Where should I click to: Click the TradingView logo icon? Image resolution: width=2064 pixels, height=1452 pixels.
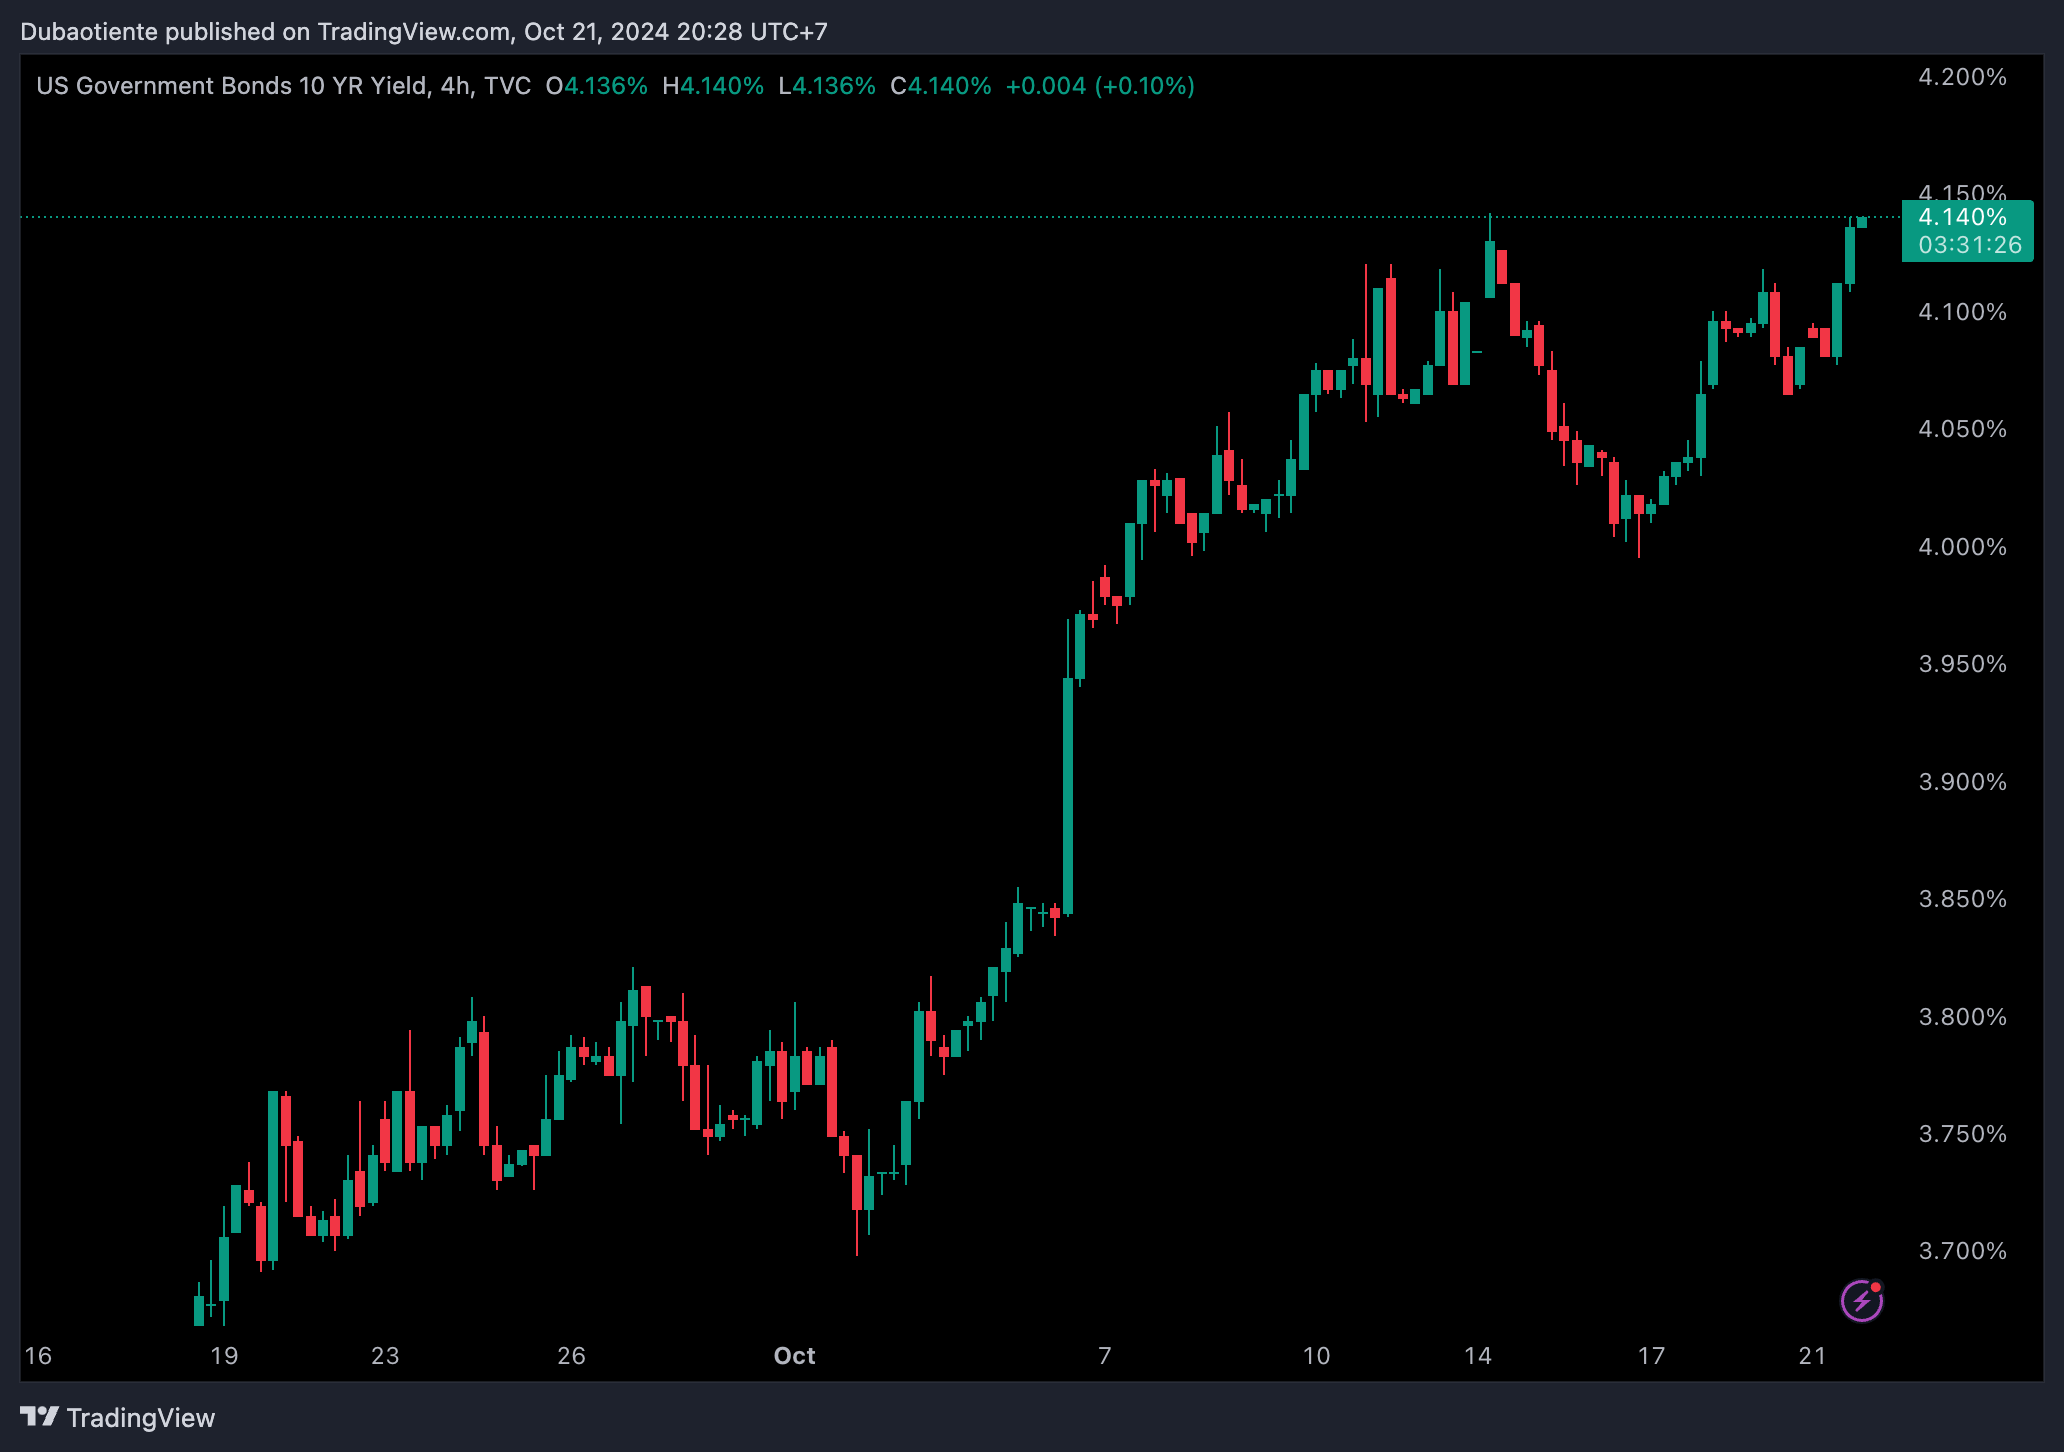coord(39,1417)
